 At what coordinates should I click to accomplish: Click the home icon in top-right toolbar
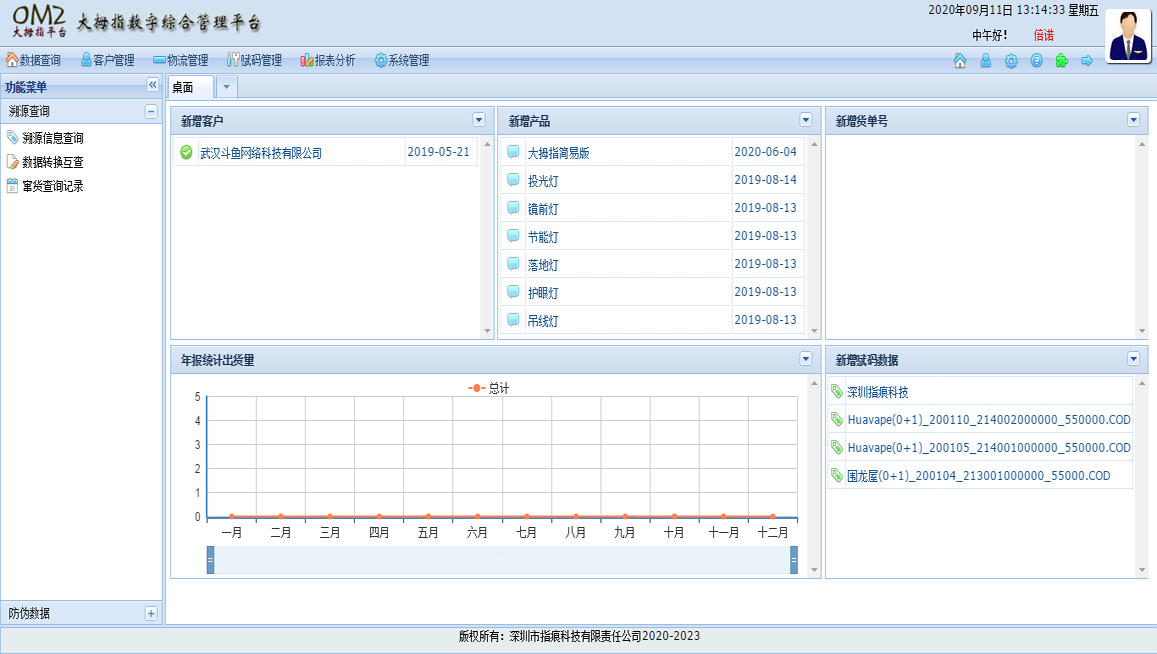tap(960, 61)
